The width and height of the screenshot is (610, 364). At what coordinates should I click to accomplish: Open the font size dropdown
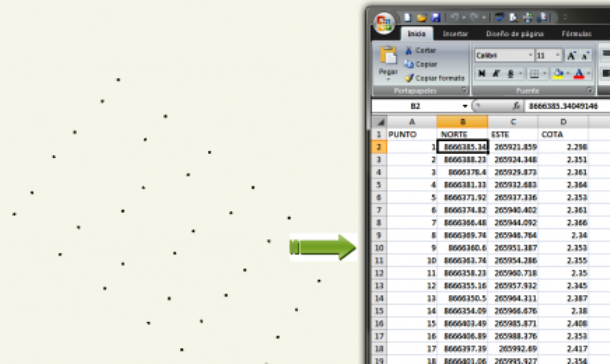(557, 55)
